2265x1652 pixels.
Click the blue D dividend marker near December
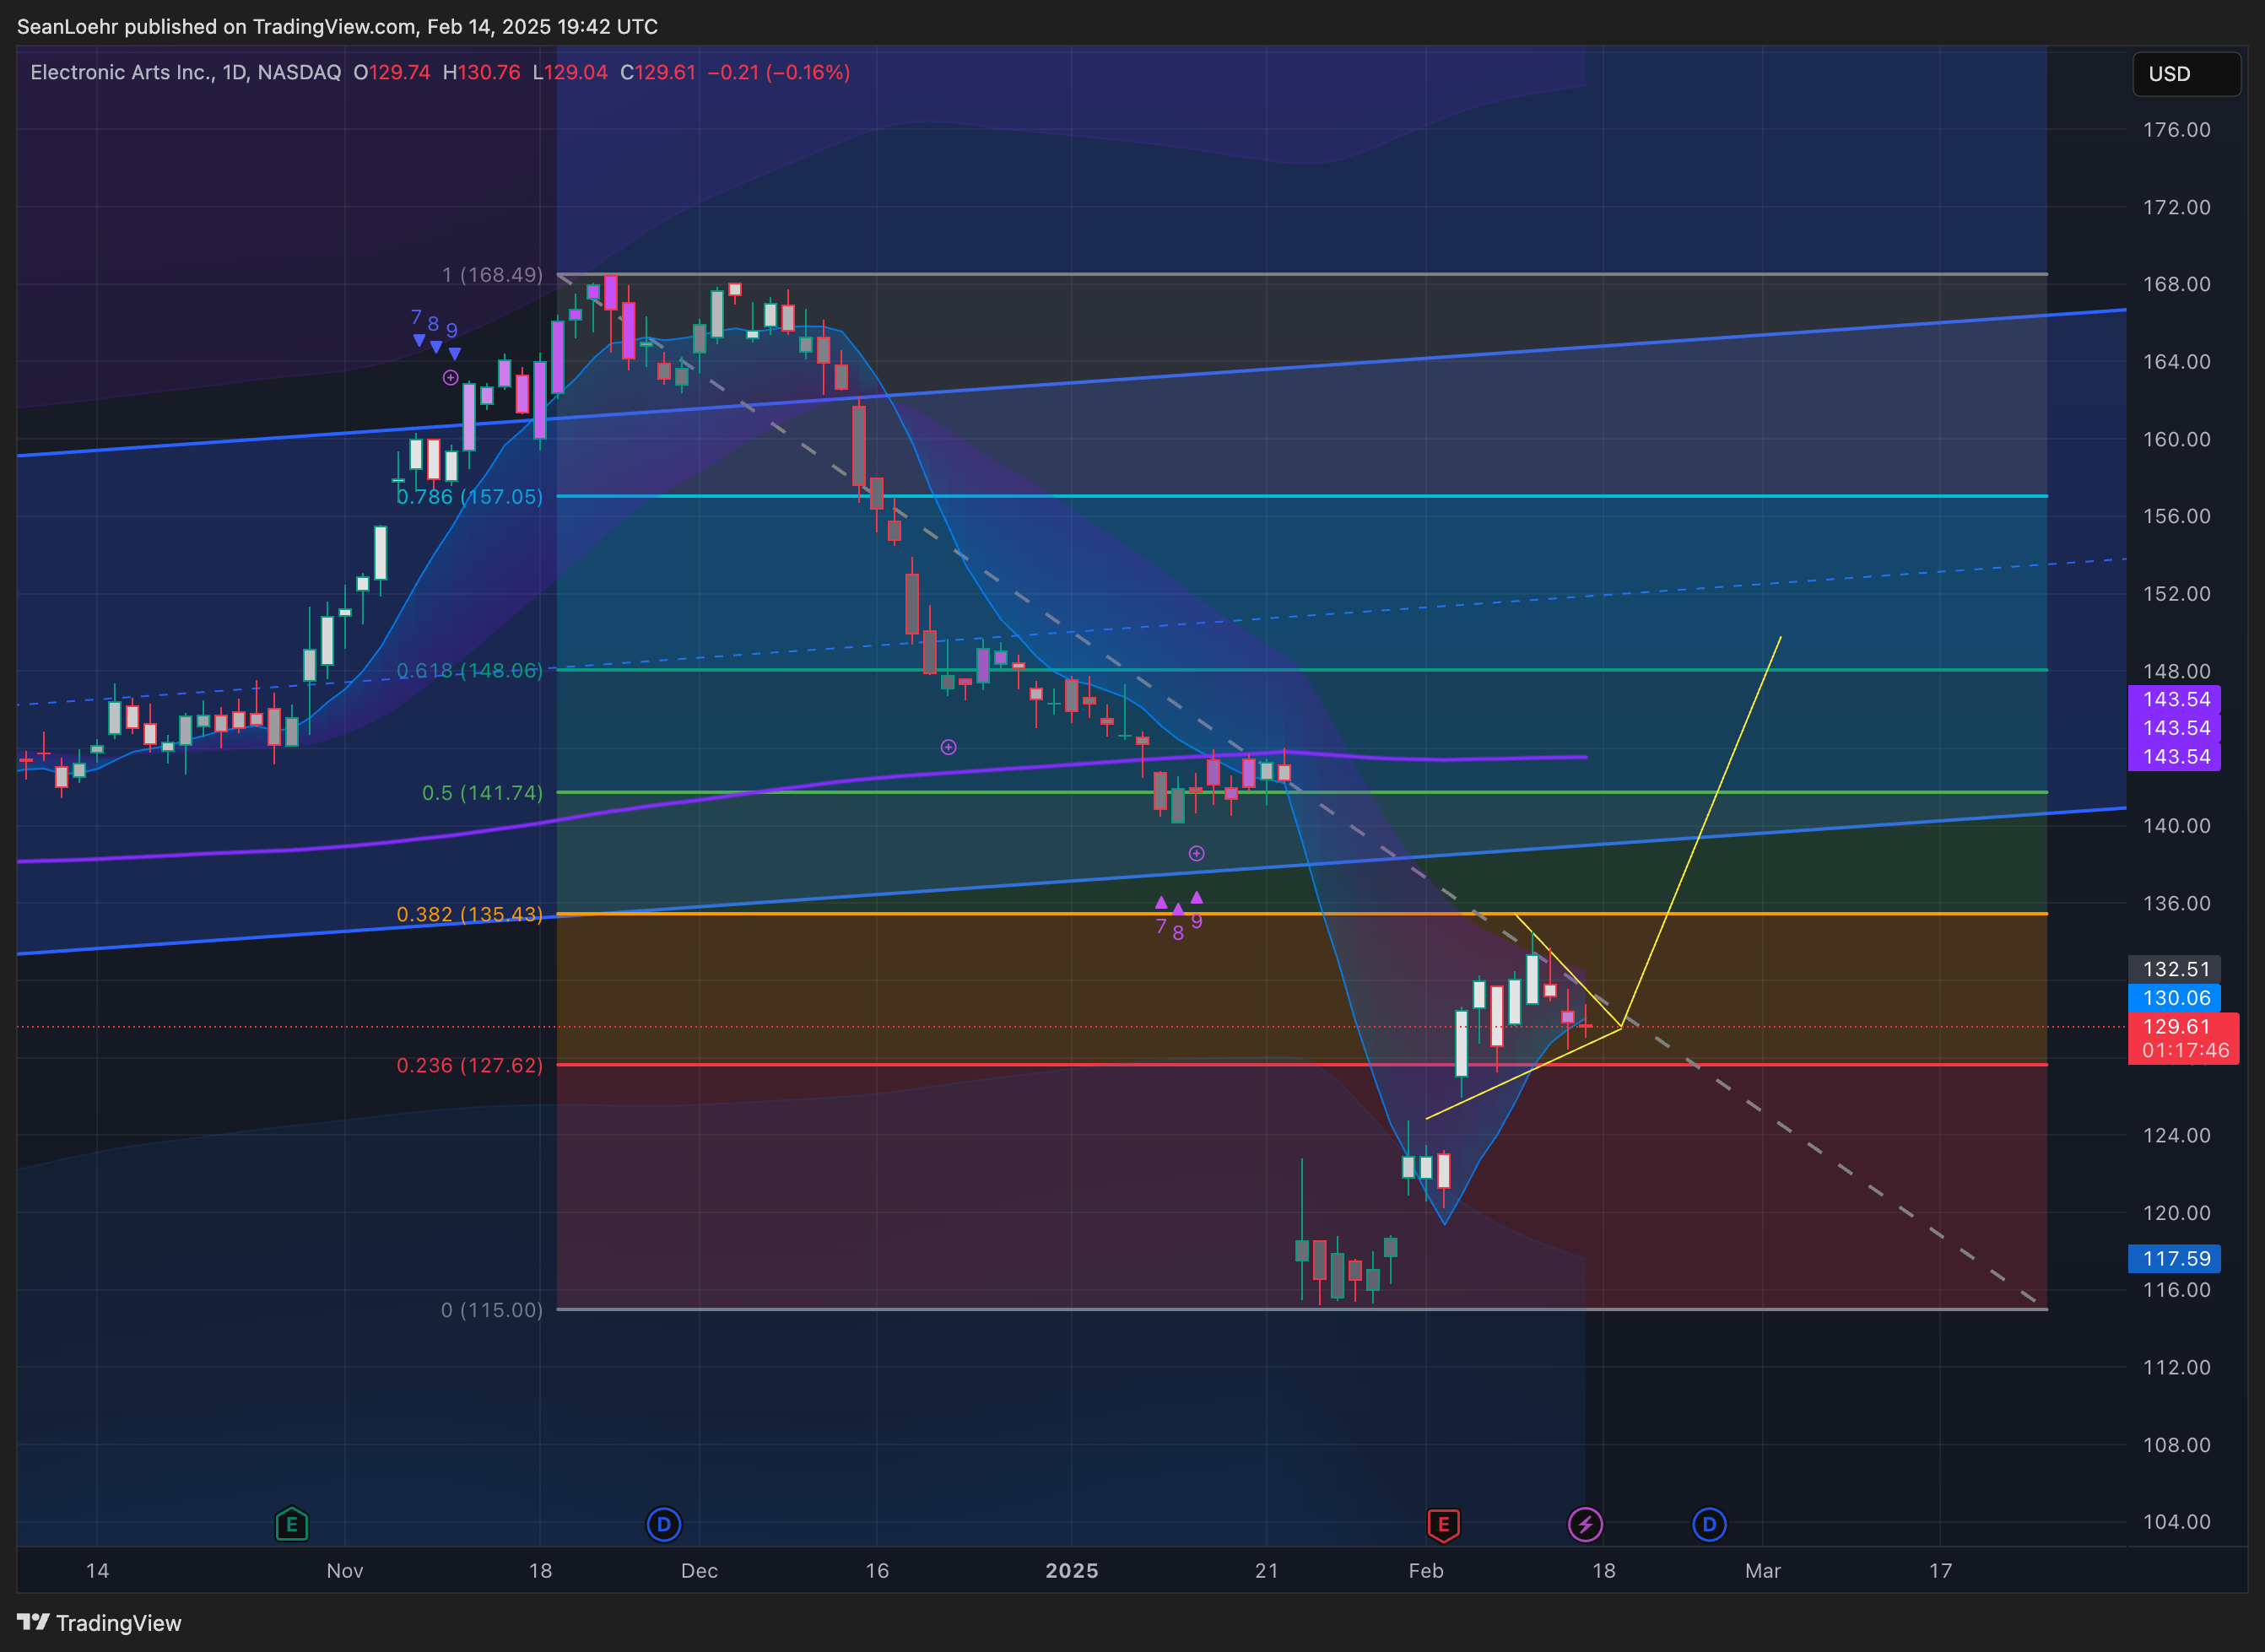pyautogui.click(x=664, y=1524)
